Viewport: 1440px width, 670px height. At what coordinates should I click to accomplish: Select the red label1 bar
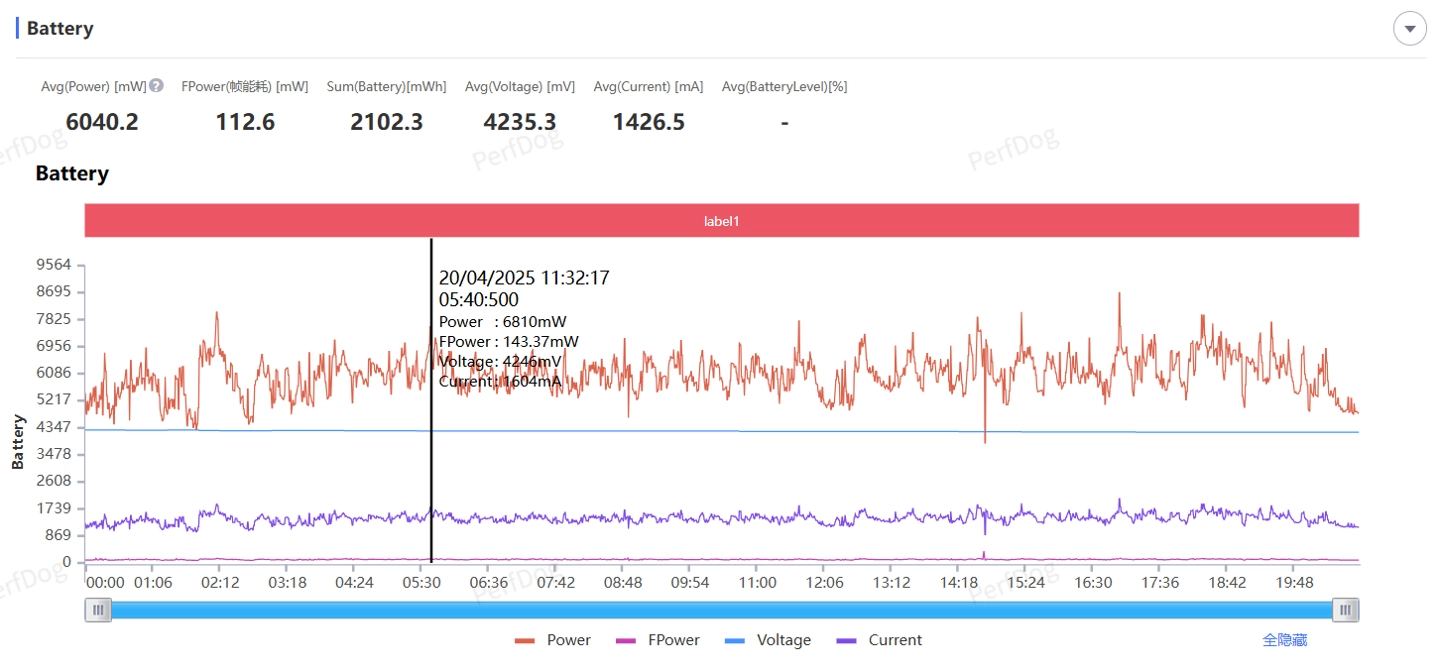[721, 221]
